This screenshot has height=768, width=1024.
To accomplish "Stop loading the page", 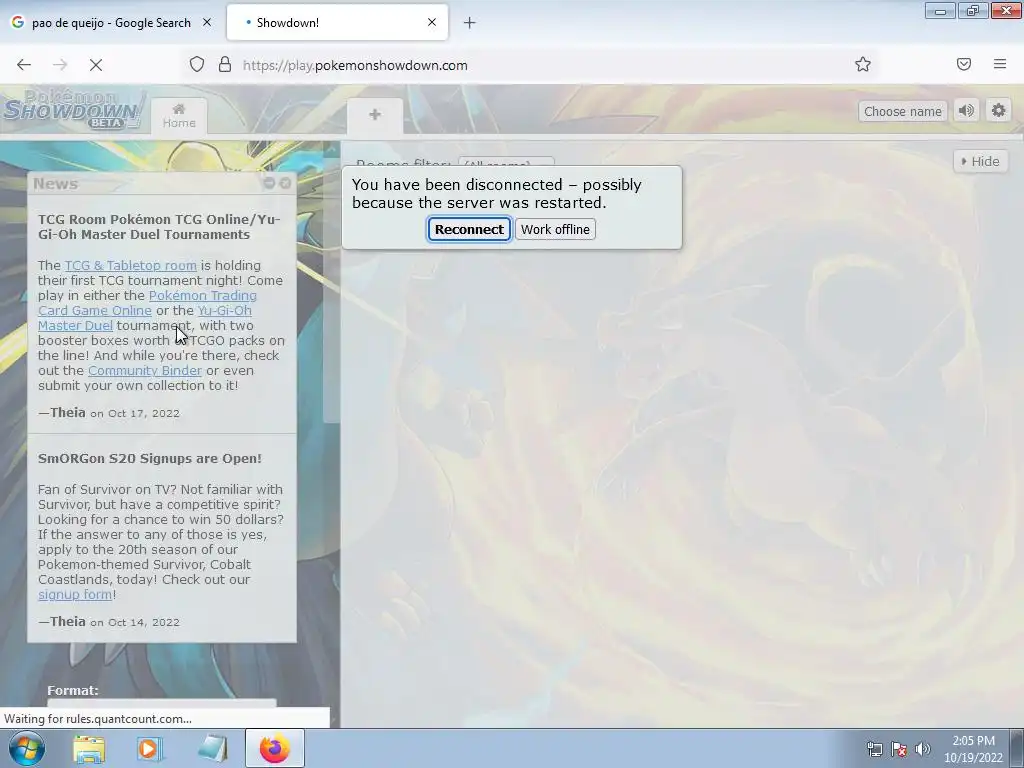I will [x=95, y=65].
